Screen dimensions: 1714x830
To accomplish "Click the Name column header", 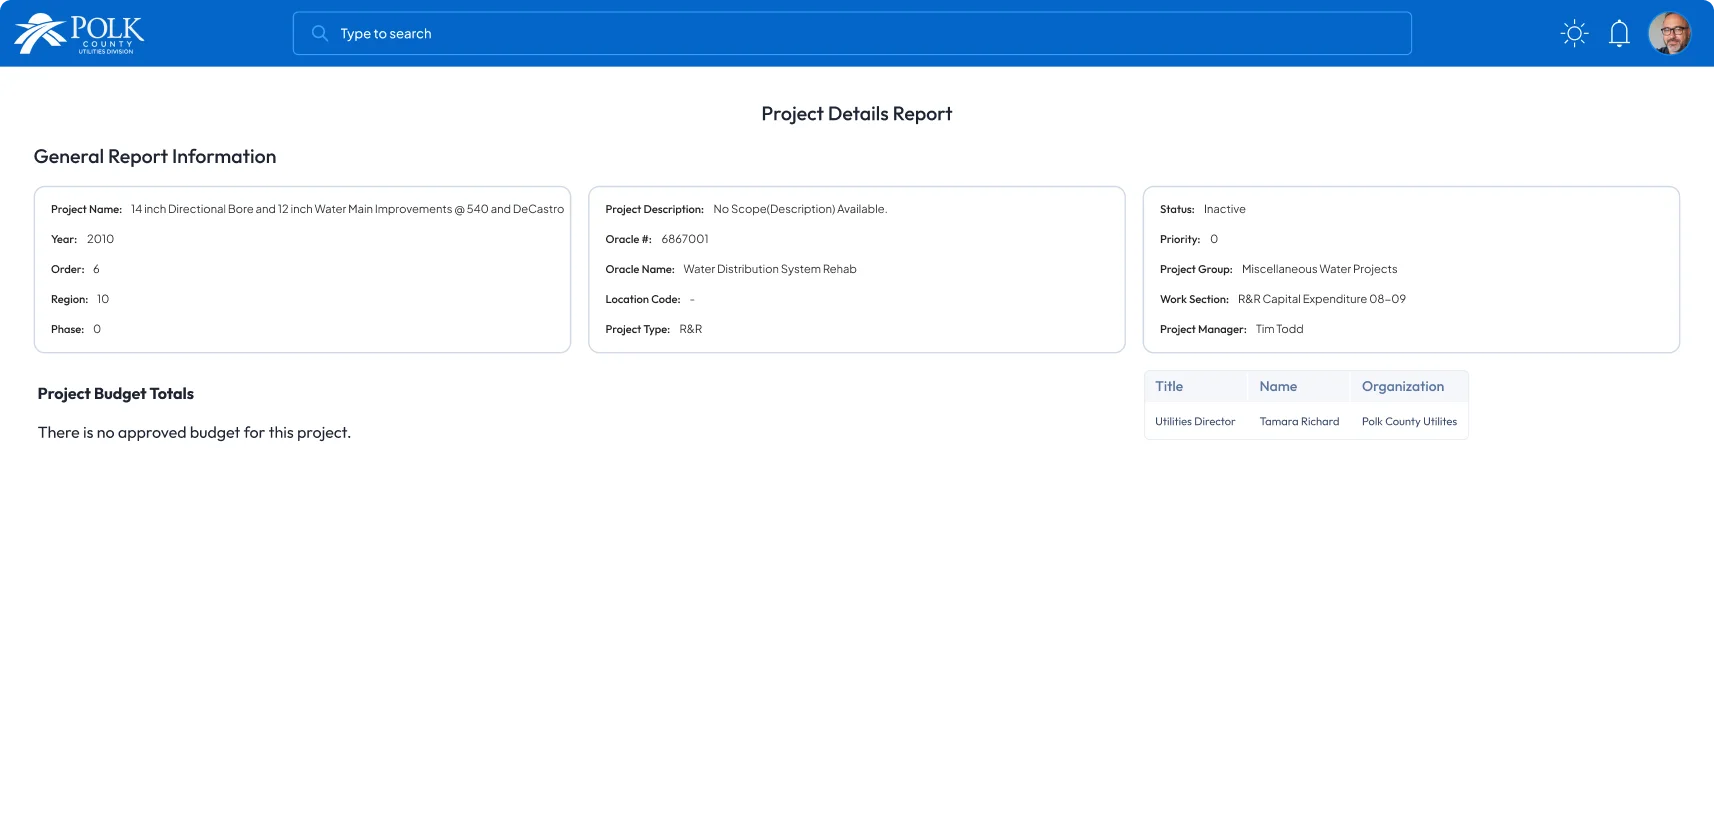I will [x=1278, y=386].
